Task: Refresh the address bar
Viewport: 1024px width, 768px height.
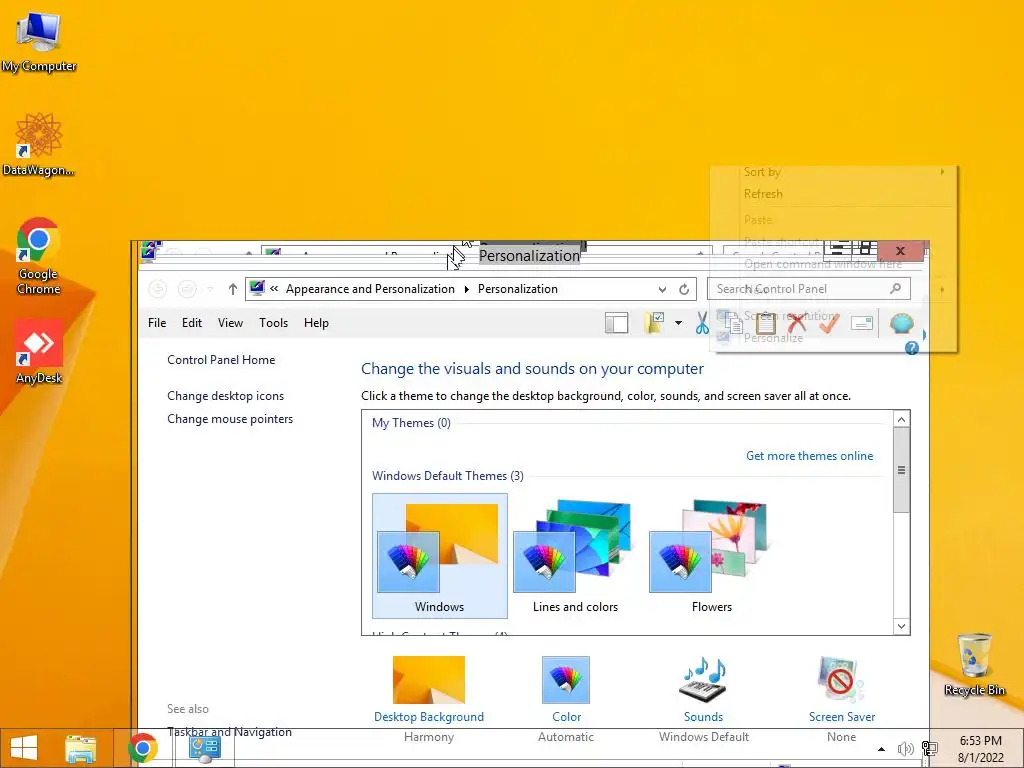Action: click(x=684, y=289)
